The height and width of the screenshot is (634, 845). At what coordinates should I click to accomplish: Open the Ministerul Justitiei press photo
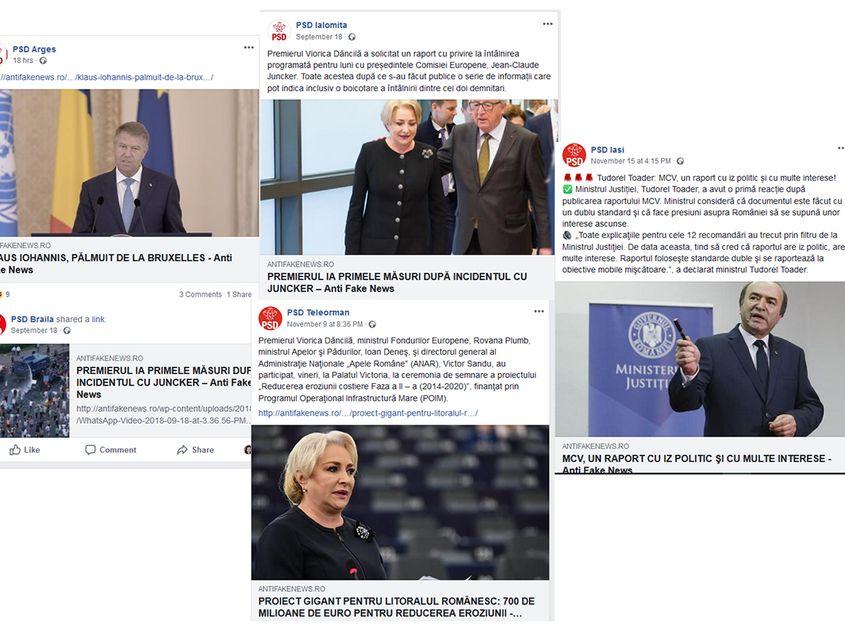pos(700,359)
